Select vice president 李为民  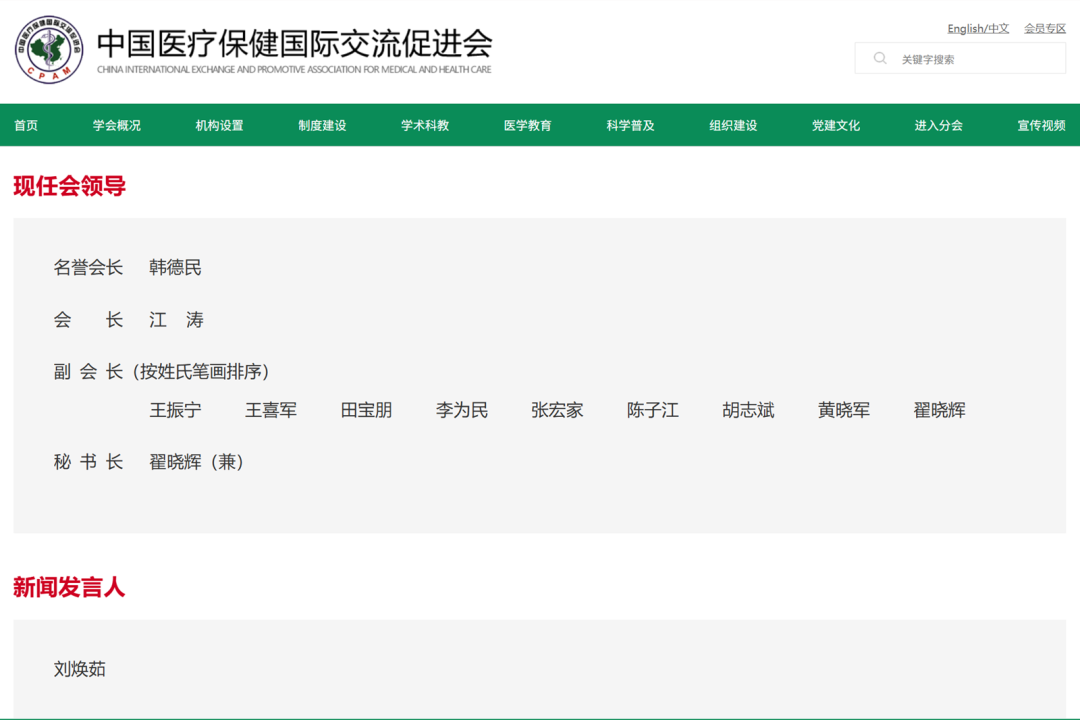point(461,410)
